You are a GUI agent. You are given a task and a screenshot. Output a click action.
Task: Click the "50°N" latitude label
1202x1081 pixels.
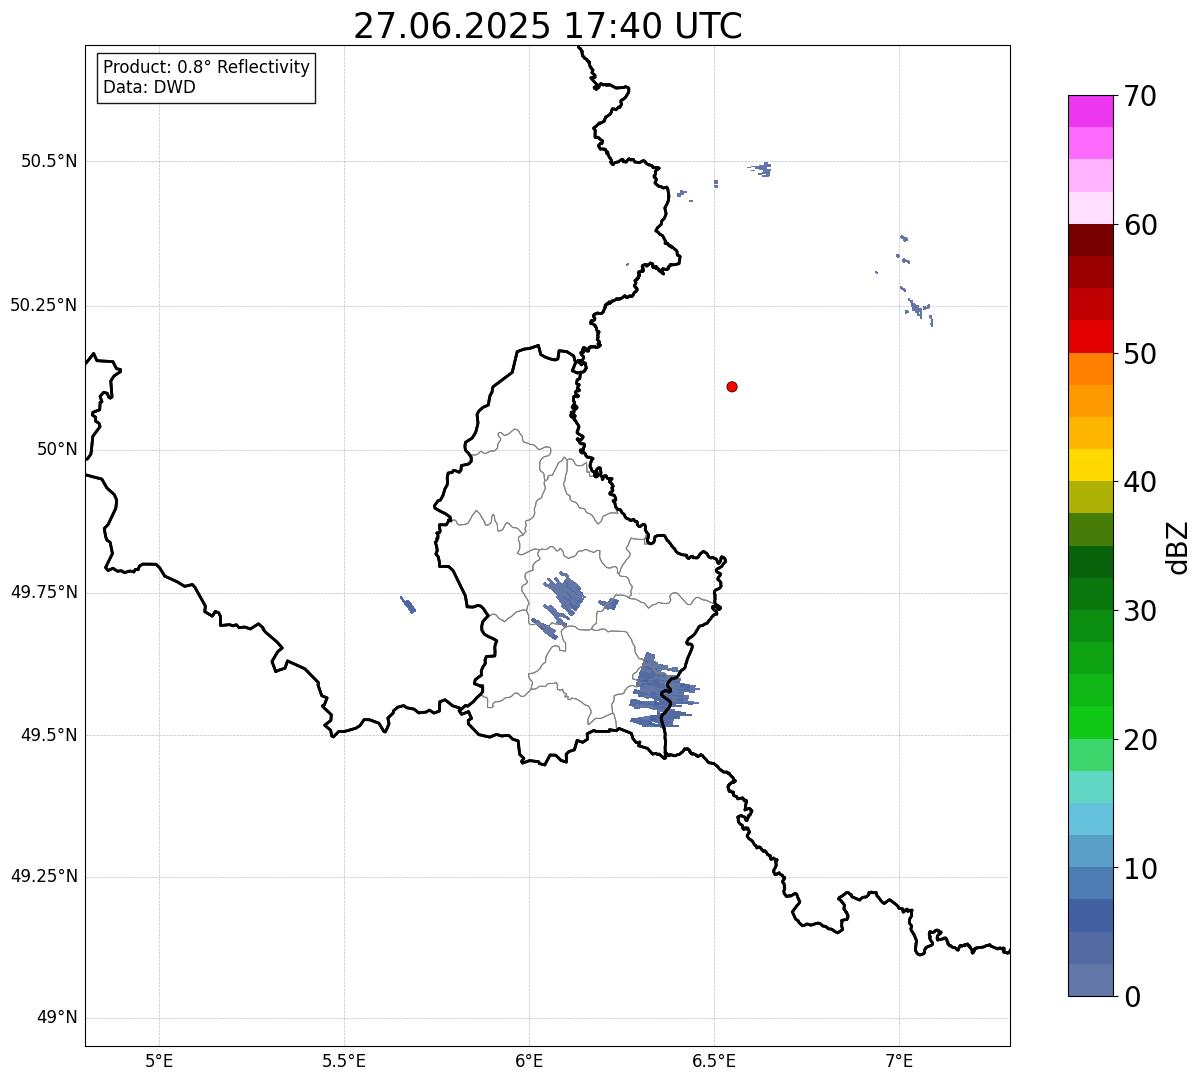coord(57,449)
